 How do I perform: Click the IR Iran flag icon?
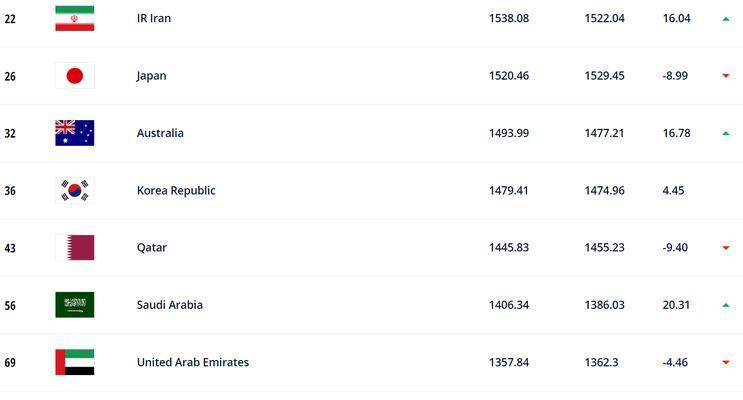tap(74, 18)
